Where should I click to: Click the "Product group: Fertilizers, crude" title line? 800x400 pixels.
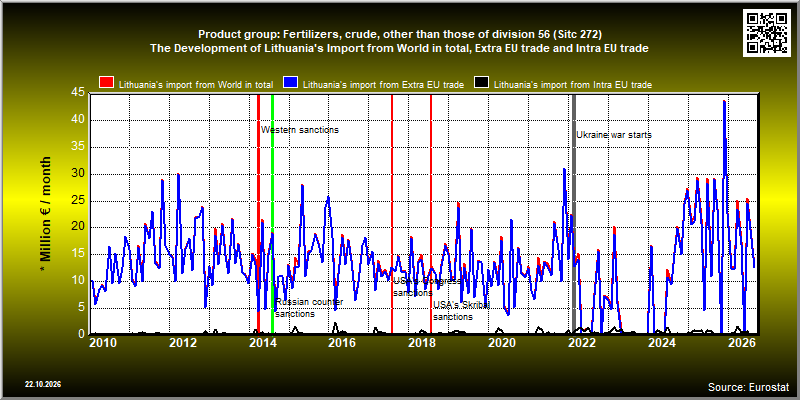coord(400,35)
